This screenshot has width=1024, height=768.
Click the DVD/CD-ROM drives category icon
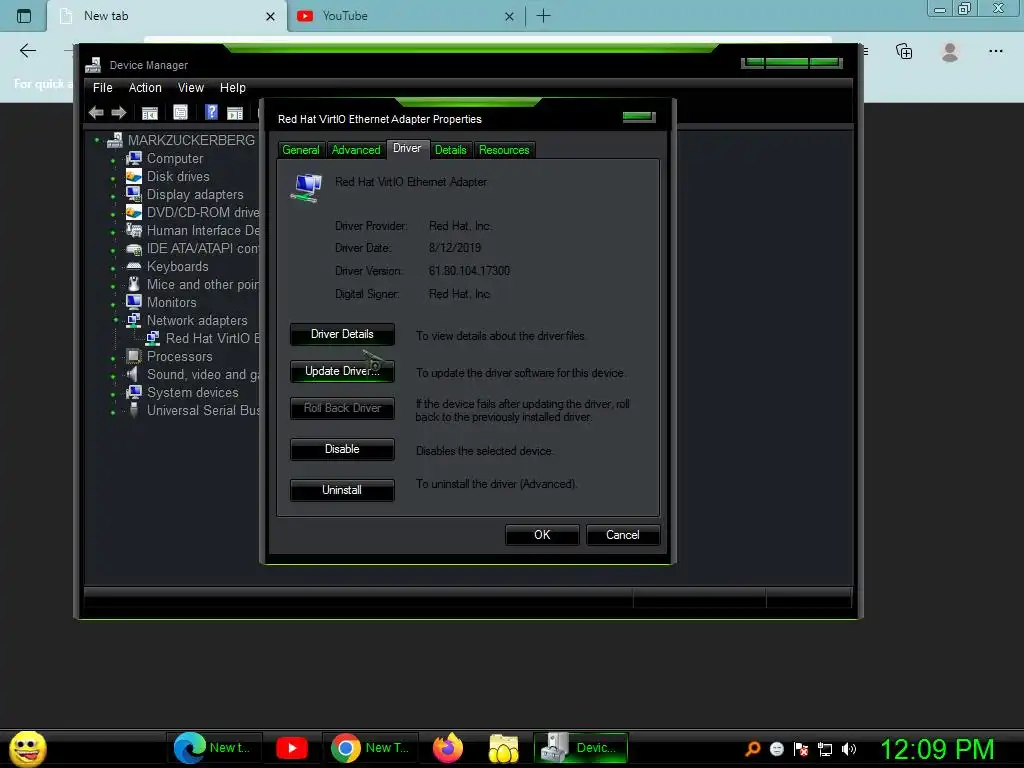(x=134, y=212)
